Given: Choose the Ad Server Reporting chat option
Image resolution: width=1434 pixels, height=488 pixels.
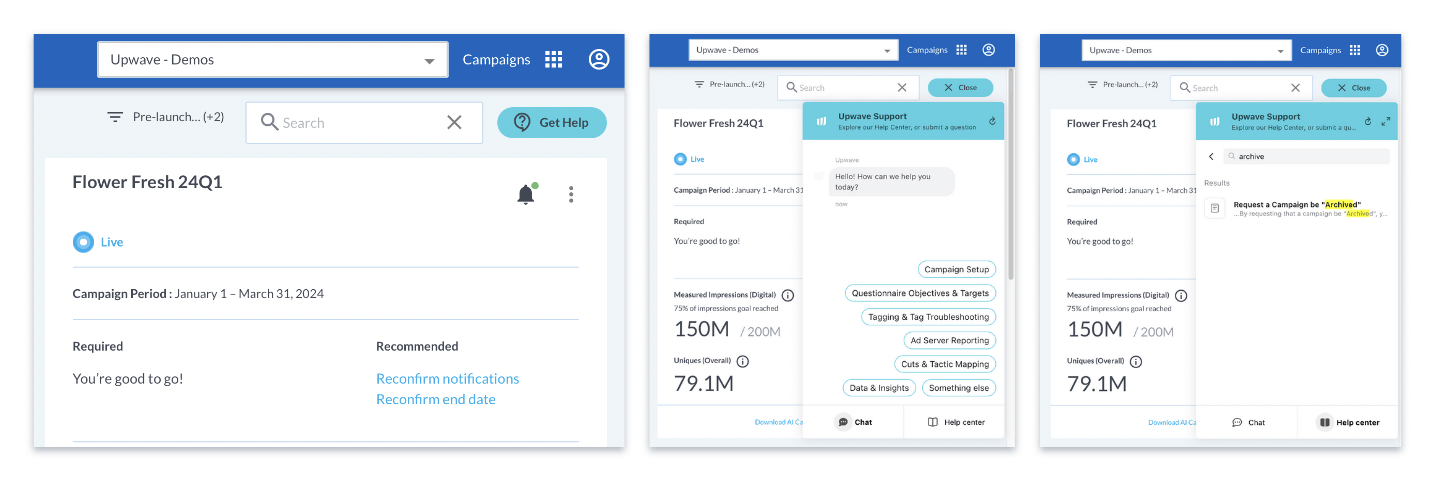Looking at the screenshot, I should pyautogui.click(x=950, y=340).
